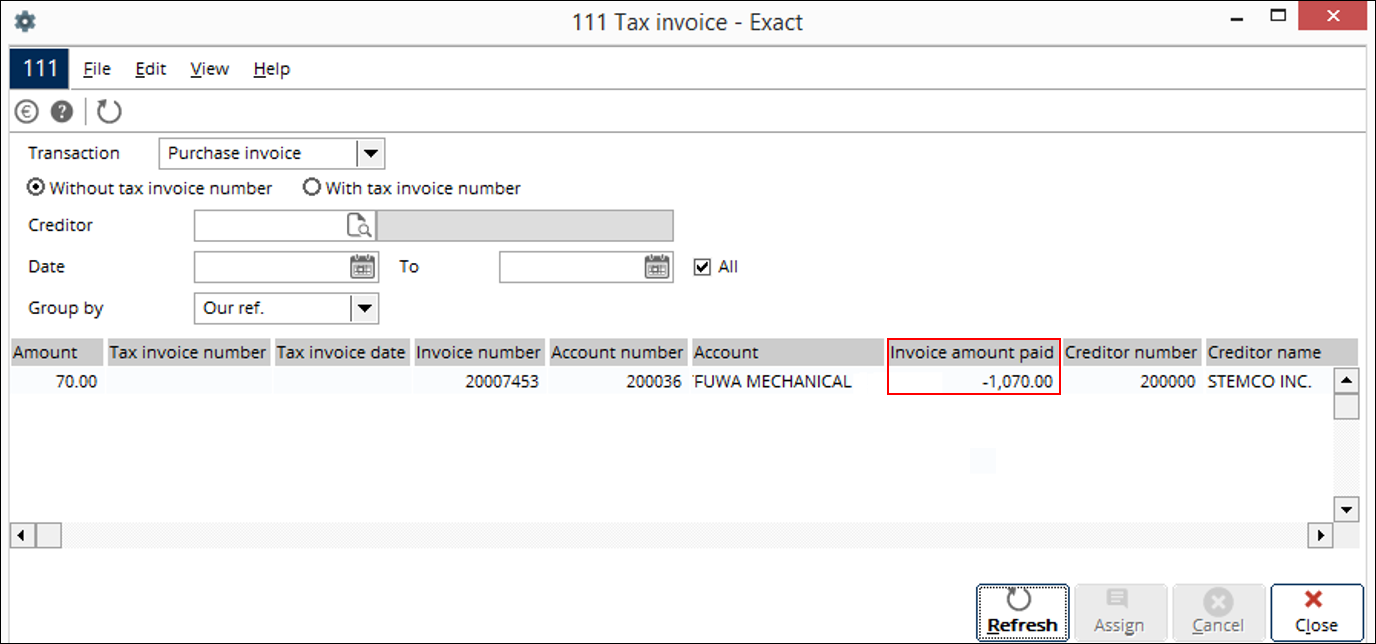The image size is (1376, 644).
Task: Select the -1,070.00 amount paid cell
Action: coord(973,381)
